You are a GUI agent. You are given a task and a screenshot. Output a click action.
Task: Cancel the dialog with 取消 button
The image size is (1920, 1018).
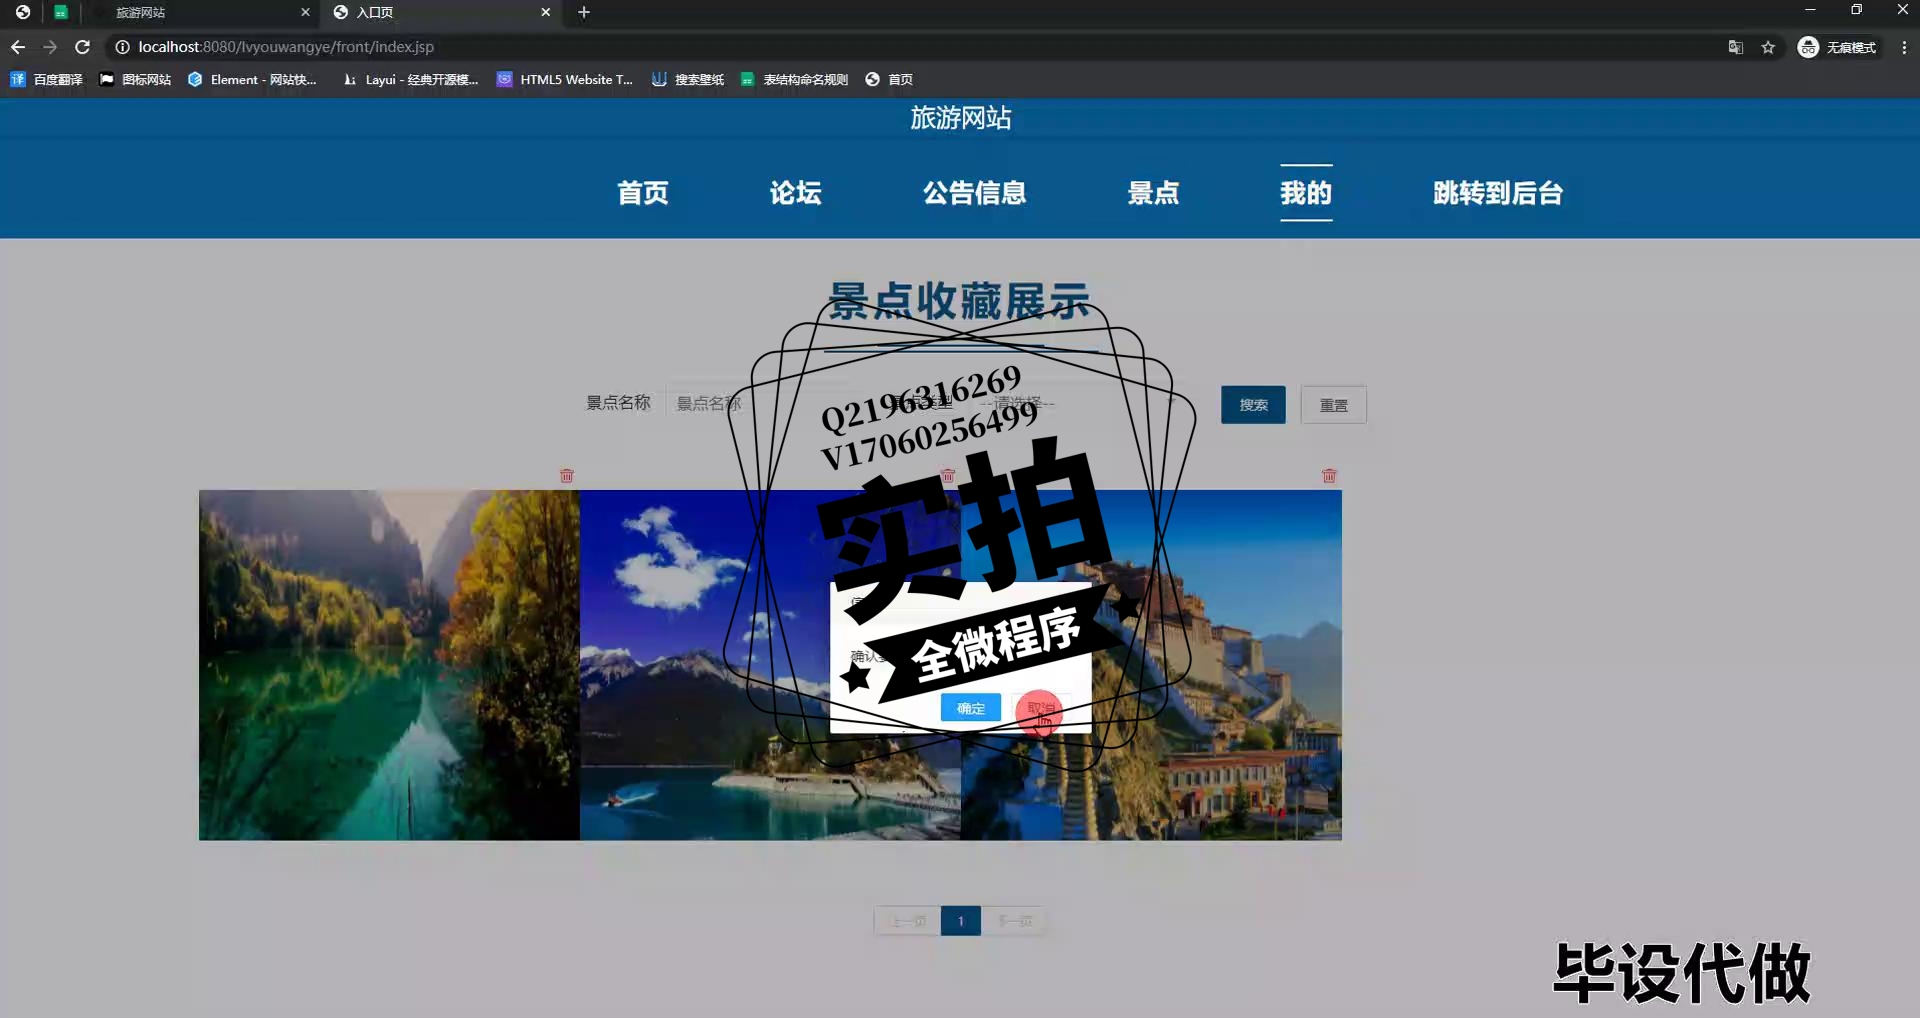tap(1040, 708)
